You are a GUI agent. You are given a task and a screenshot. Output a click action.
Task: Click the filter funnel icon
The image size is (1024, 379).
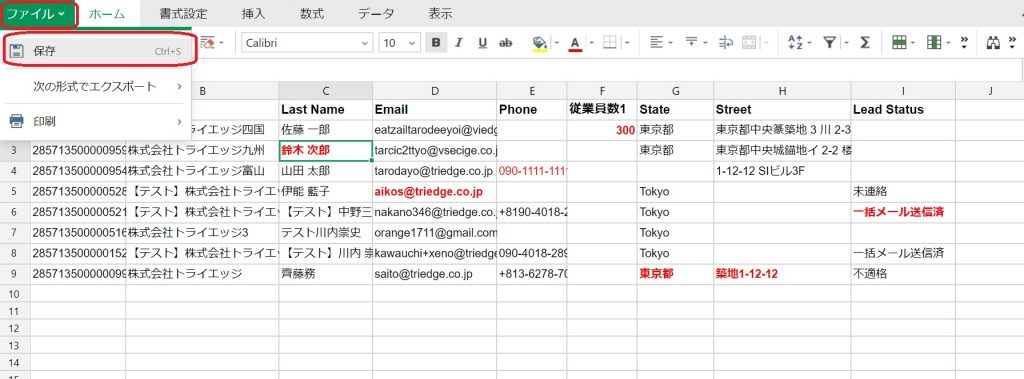tap(829, 42)
